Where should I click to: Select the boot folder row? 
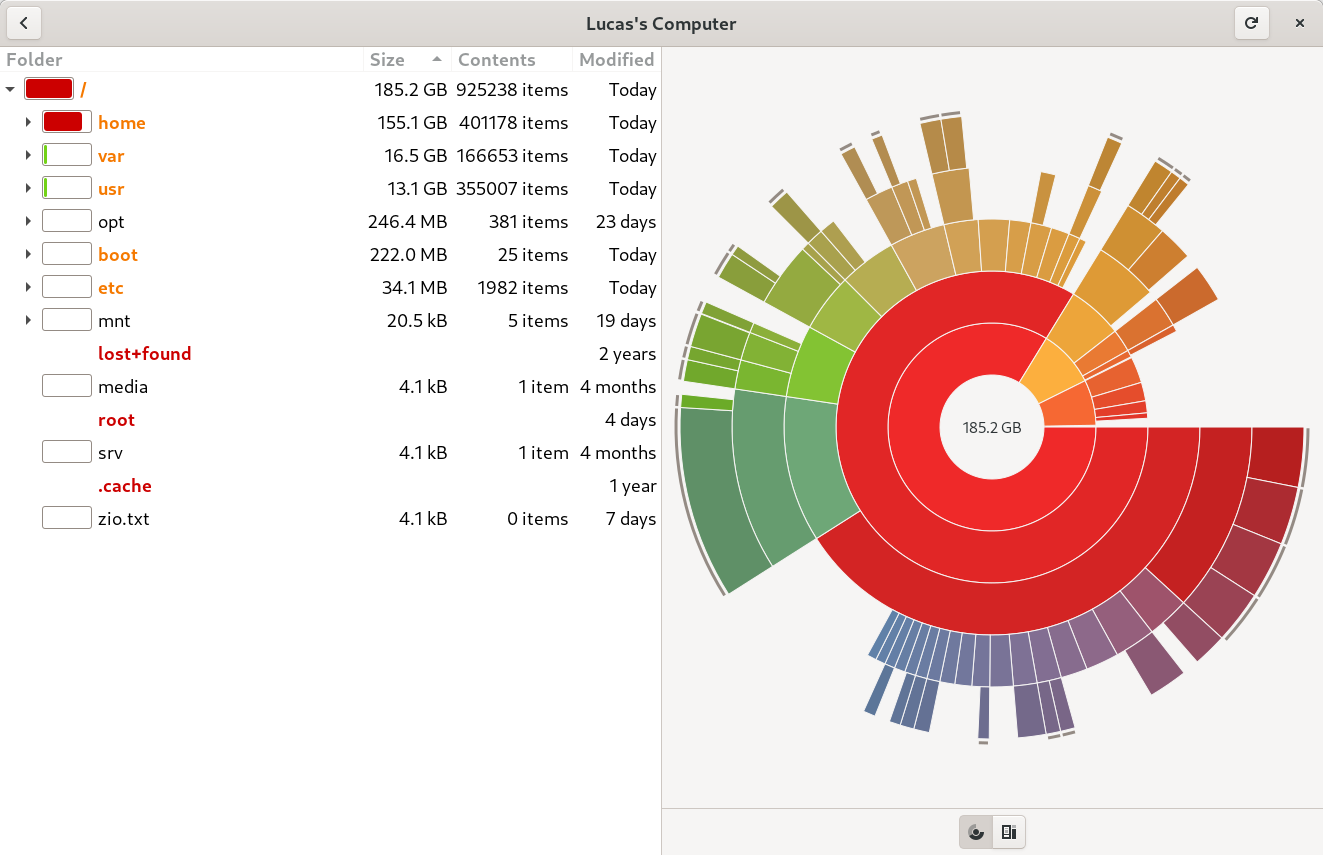tap(118, 255)
